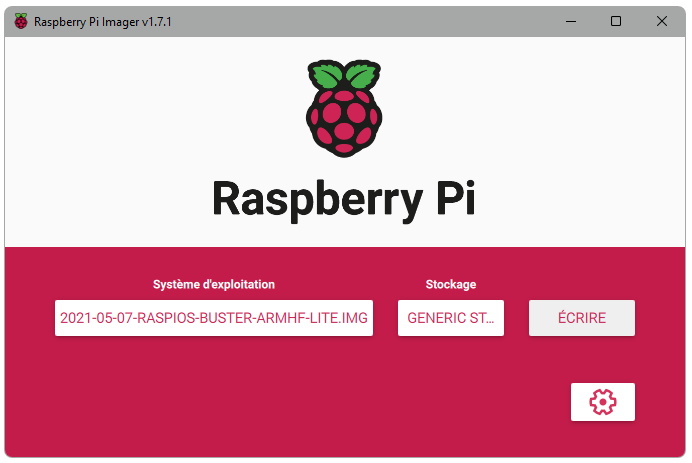
Task: Close the Raspberry Pi Imager window
Action: tap(662, 21)
